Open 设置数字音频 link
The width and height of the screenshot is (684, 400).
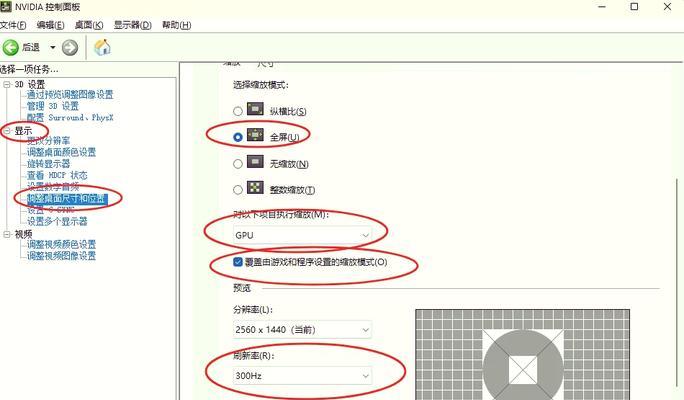[53, 187]
